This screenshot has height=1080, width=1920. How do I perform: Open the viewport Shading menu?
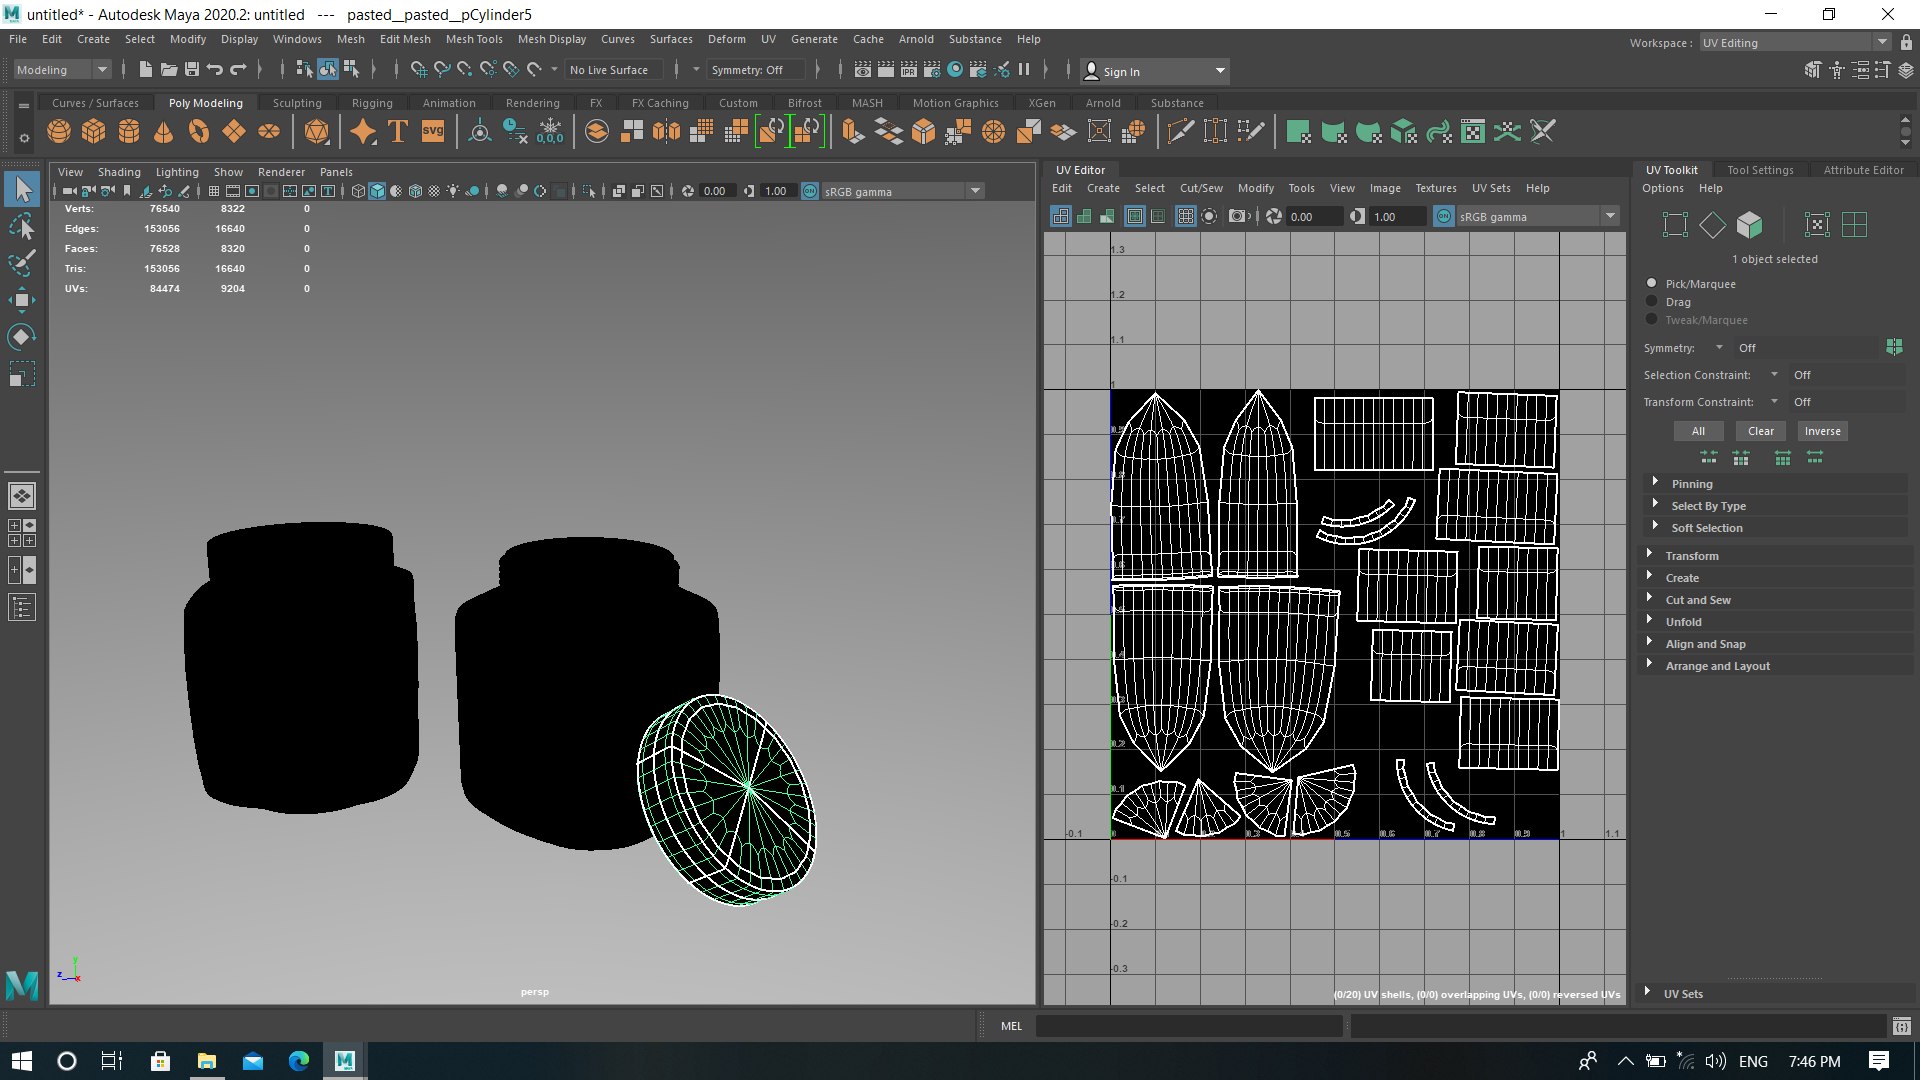point(119,172)
